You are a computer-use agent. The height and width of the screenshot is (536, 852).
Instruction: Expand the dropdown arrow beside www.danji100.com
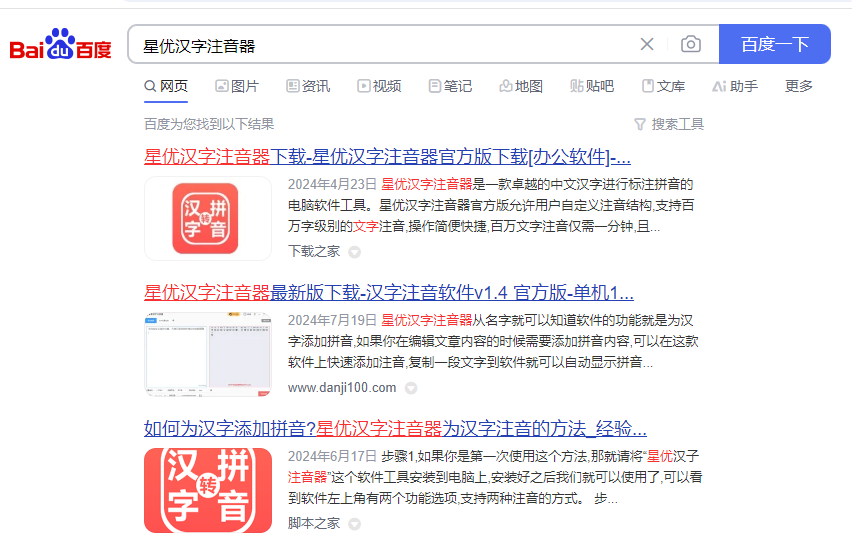(411, 388)
